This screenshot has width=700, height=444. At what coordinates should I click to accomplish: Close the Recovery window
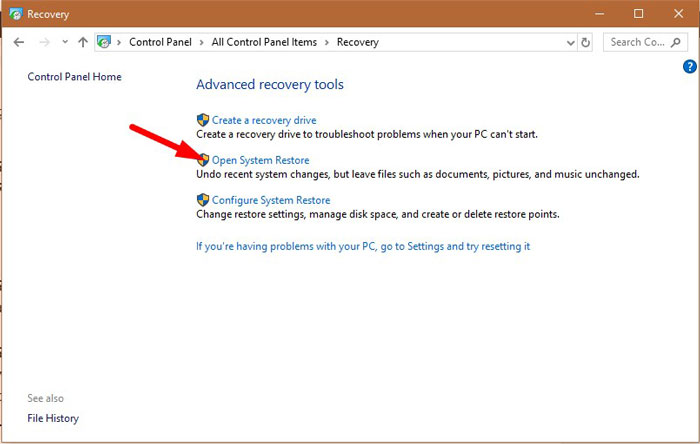tap(679, 14)
